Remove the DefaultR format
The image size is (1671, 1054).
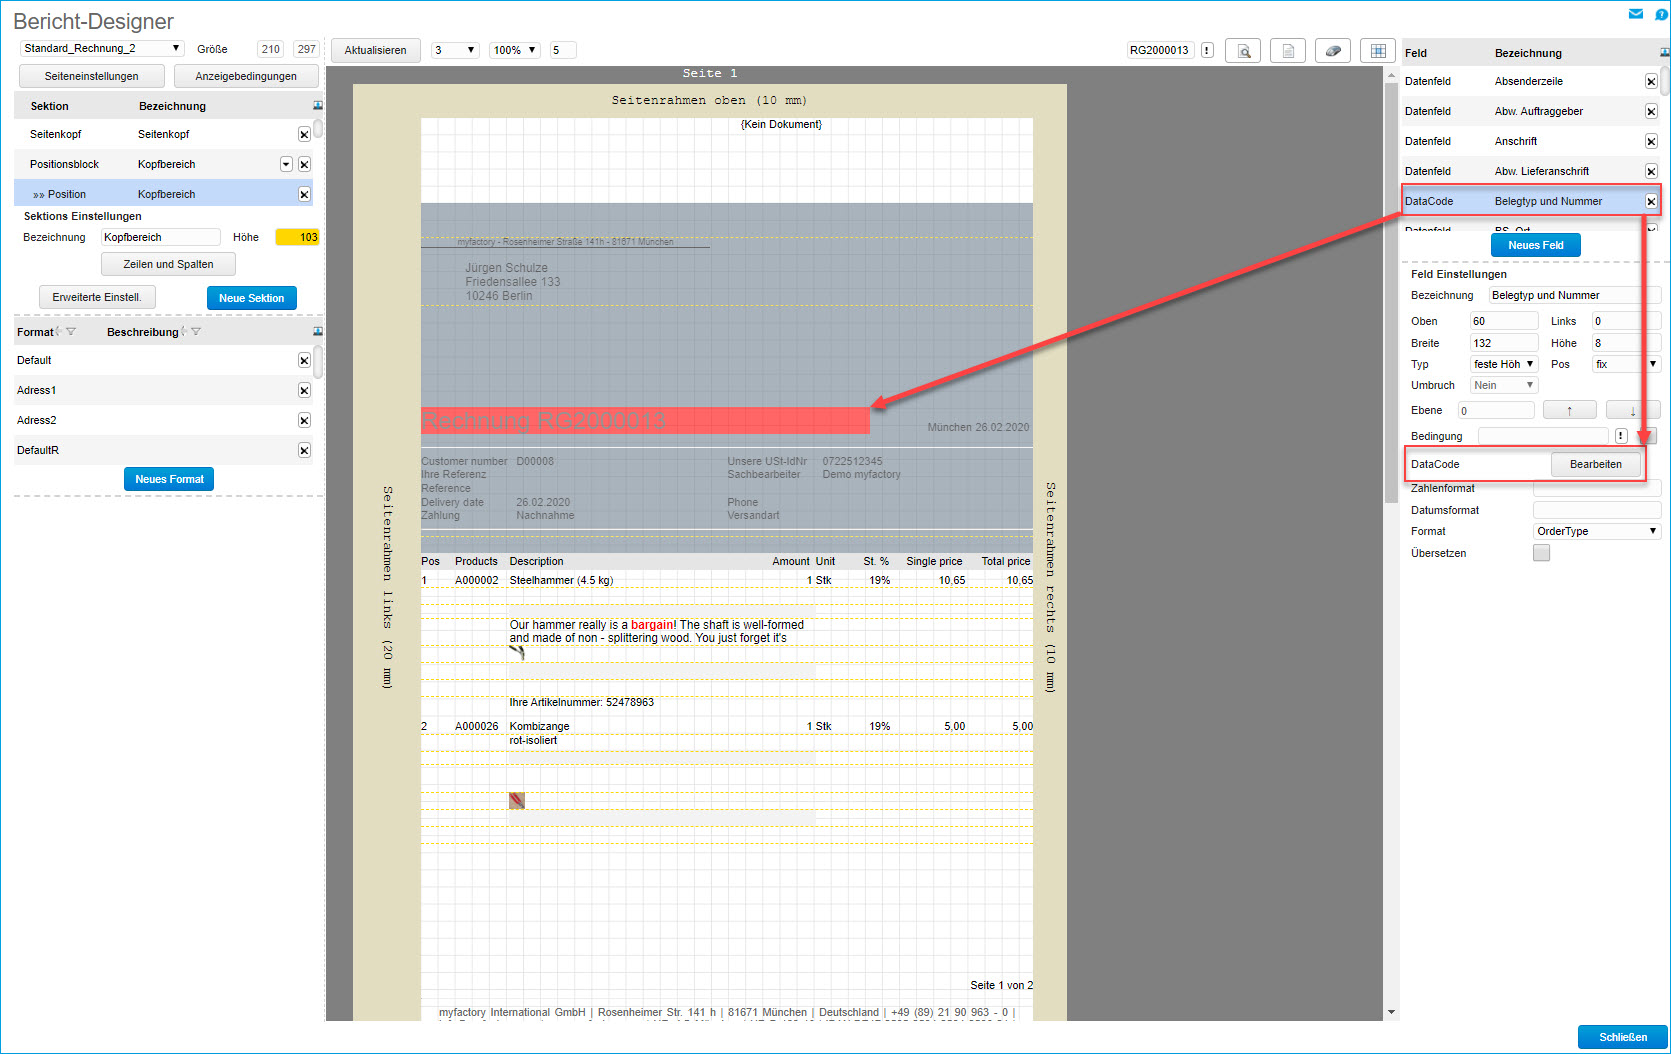tap(304, 450)
